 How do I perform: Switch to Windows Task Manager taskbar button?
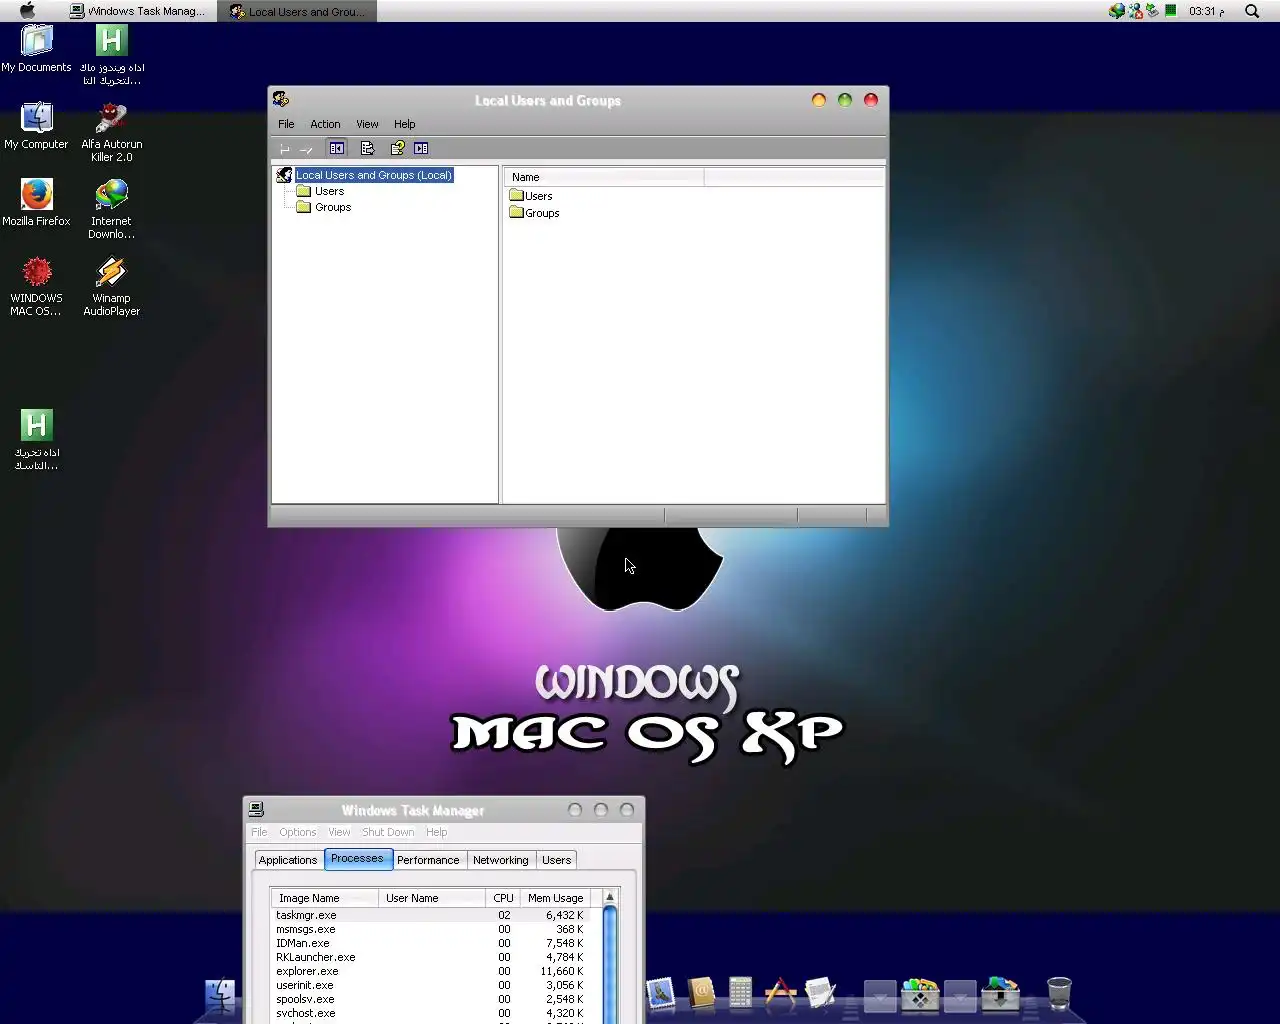click(138, 11)
